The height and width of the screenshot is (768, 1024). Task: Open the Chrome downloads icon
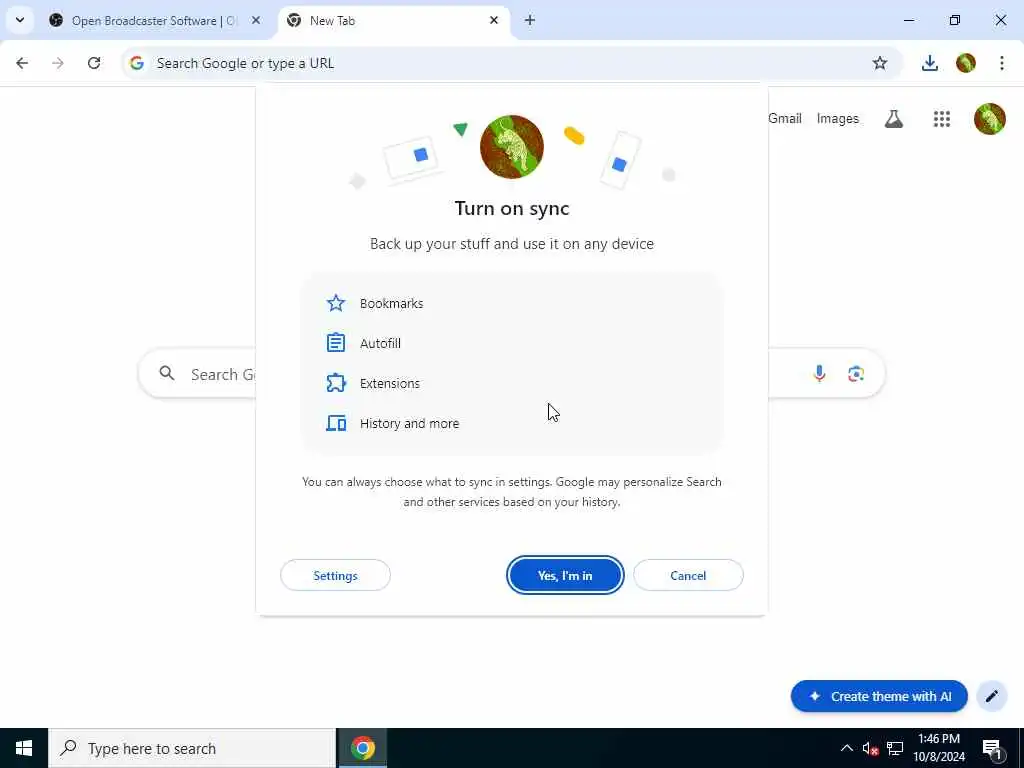click(929, 63)
